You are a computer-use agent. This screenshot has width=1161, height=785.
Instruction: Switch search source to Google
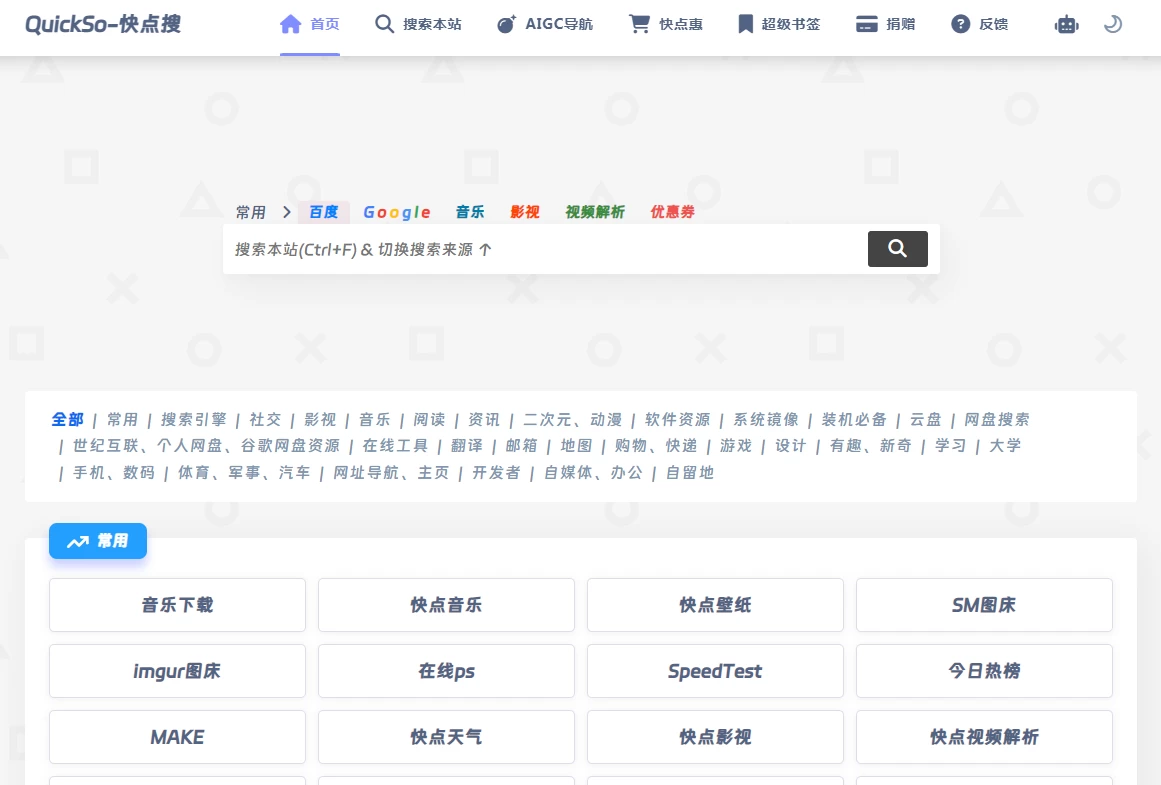point(397,211)
